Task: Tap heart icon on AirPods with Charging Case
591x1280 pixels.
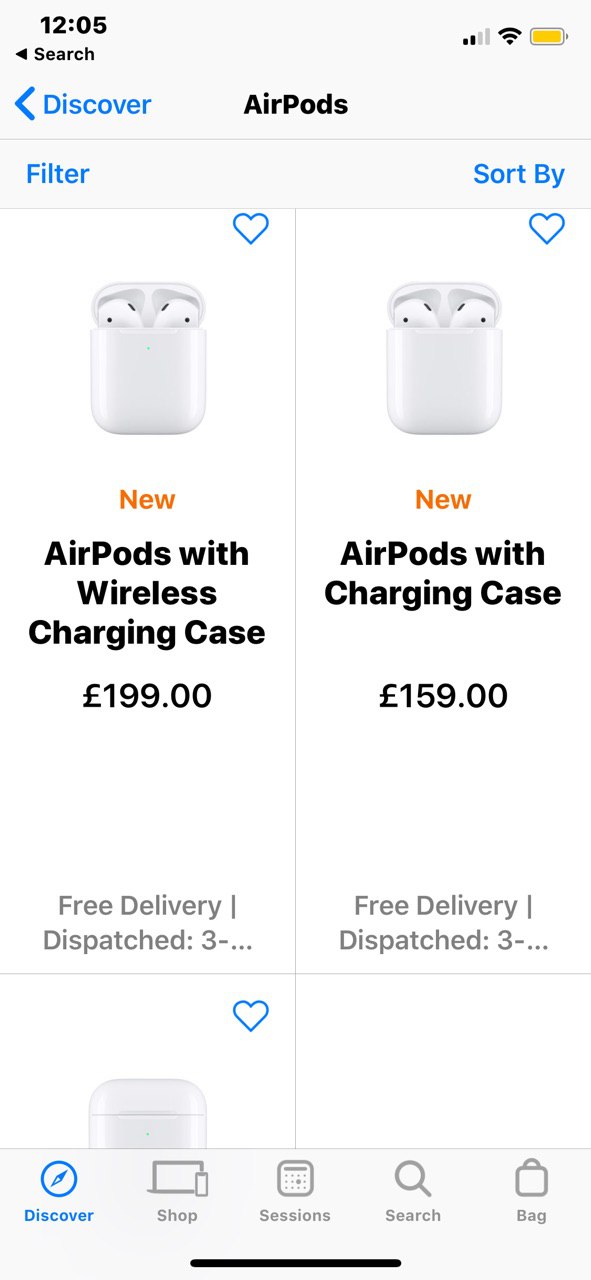Action: (546, 229)
